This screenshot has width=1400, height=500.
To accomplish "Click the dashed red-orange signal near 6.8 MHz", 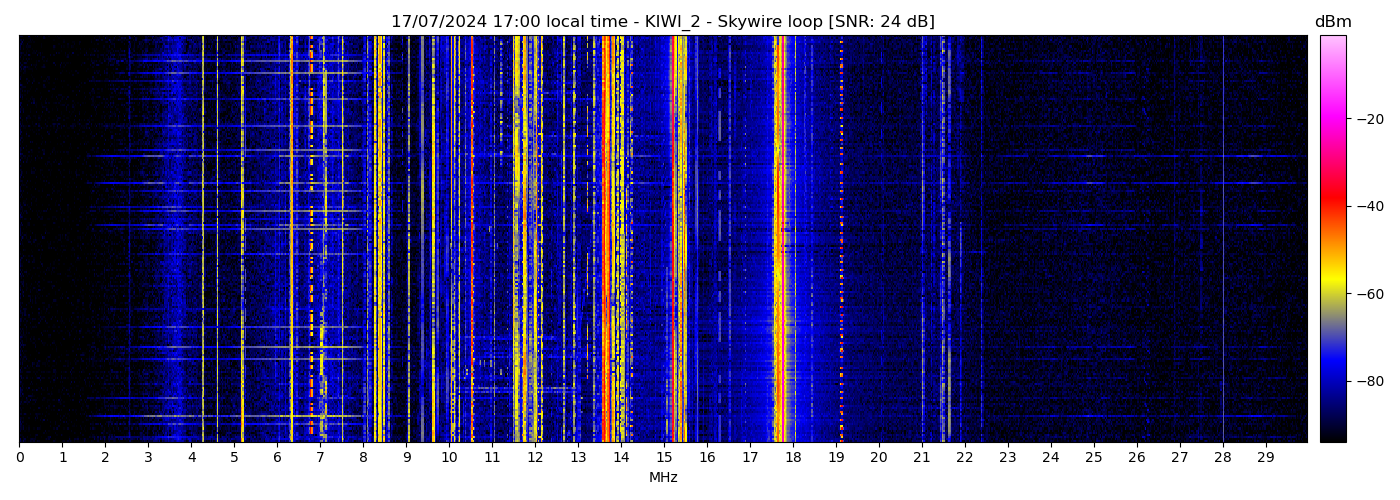I will coord(311,240).
